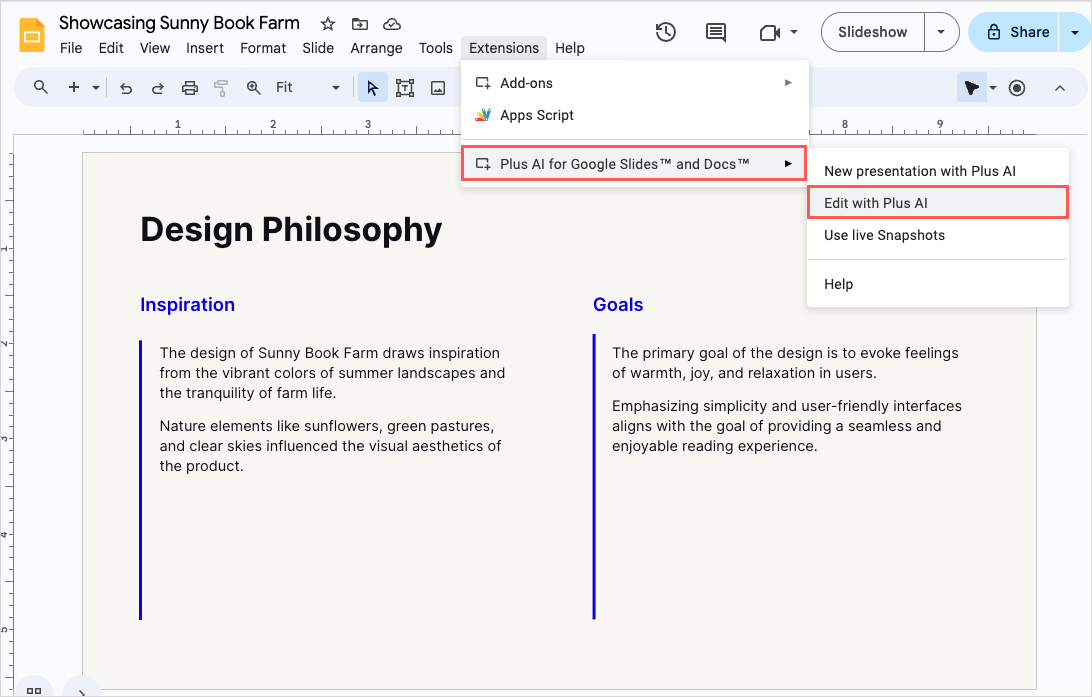Click the Goals subheading
Screen dimensions: 1092x697
click(618, 305)
